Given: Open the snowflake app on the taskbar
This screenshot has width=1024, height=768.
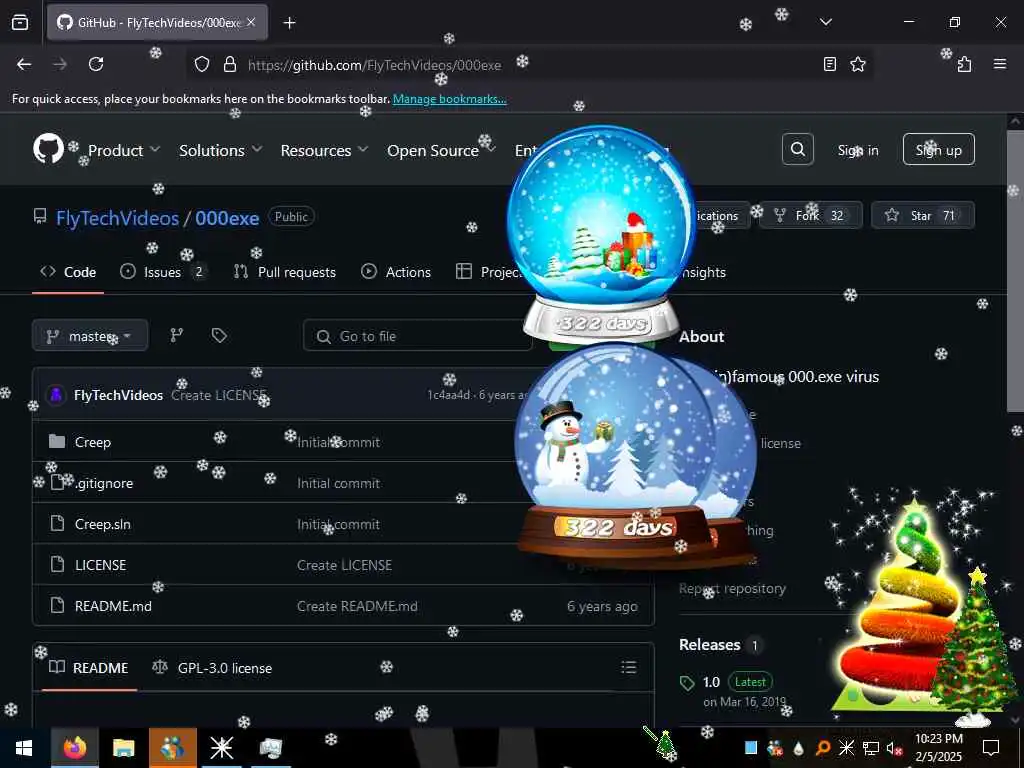Looking at the screenshot, I should tap(221, 748).
